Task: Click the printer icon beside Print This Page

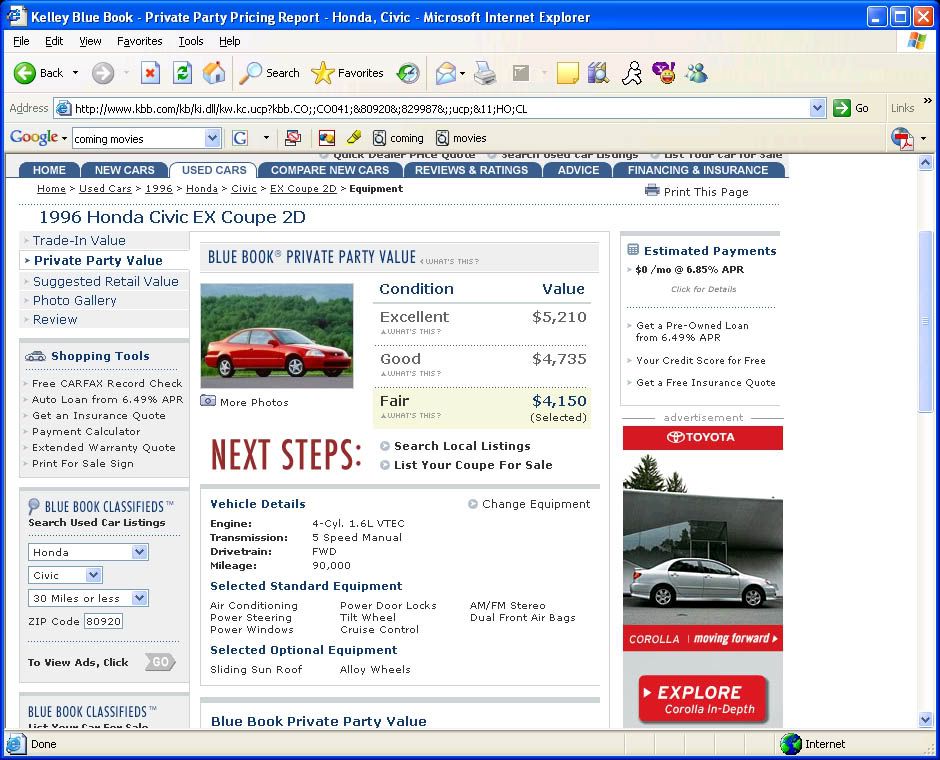Action: 652,191
